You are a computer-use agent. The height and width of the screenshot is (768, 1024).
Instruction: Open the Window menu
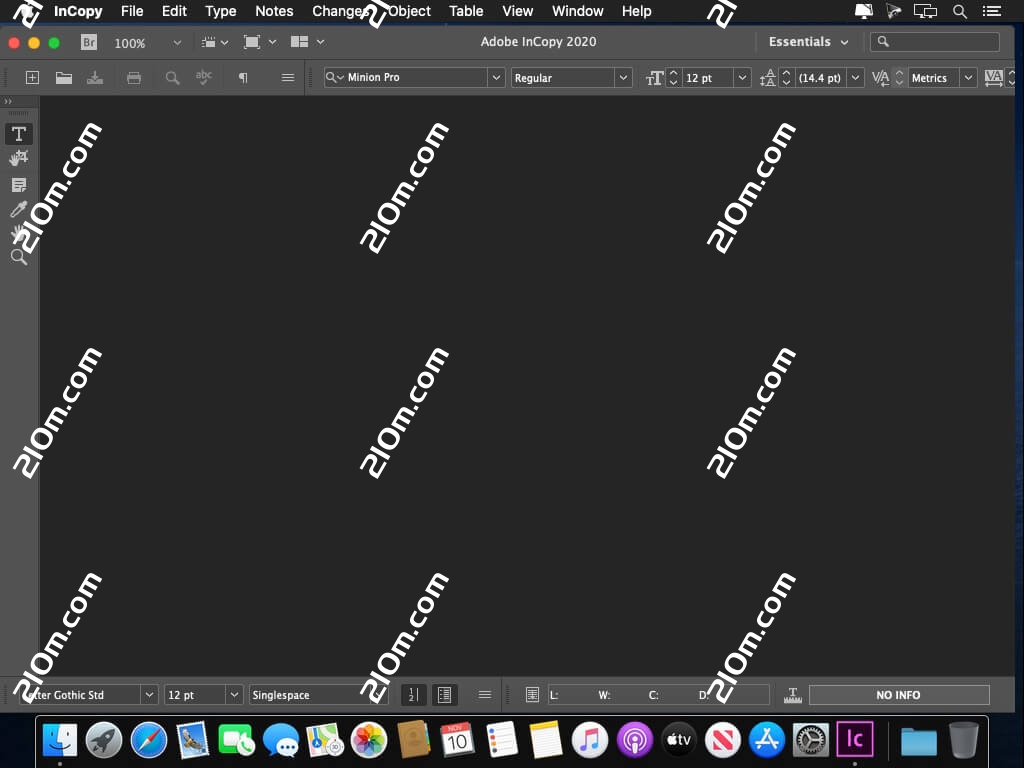coord(578,11)
